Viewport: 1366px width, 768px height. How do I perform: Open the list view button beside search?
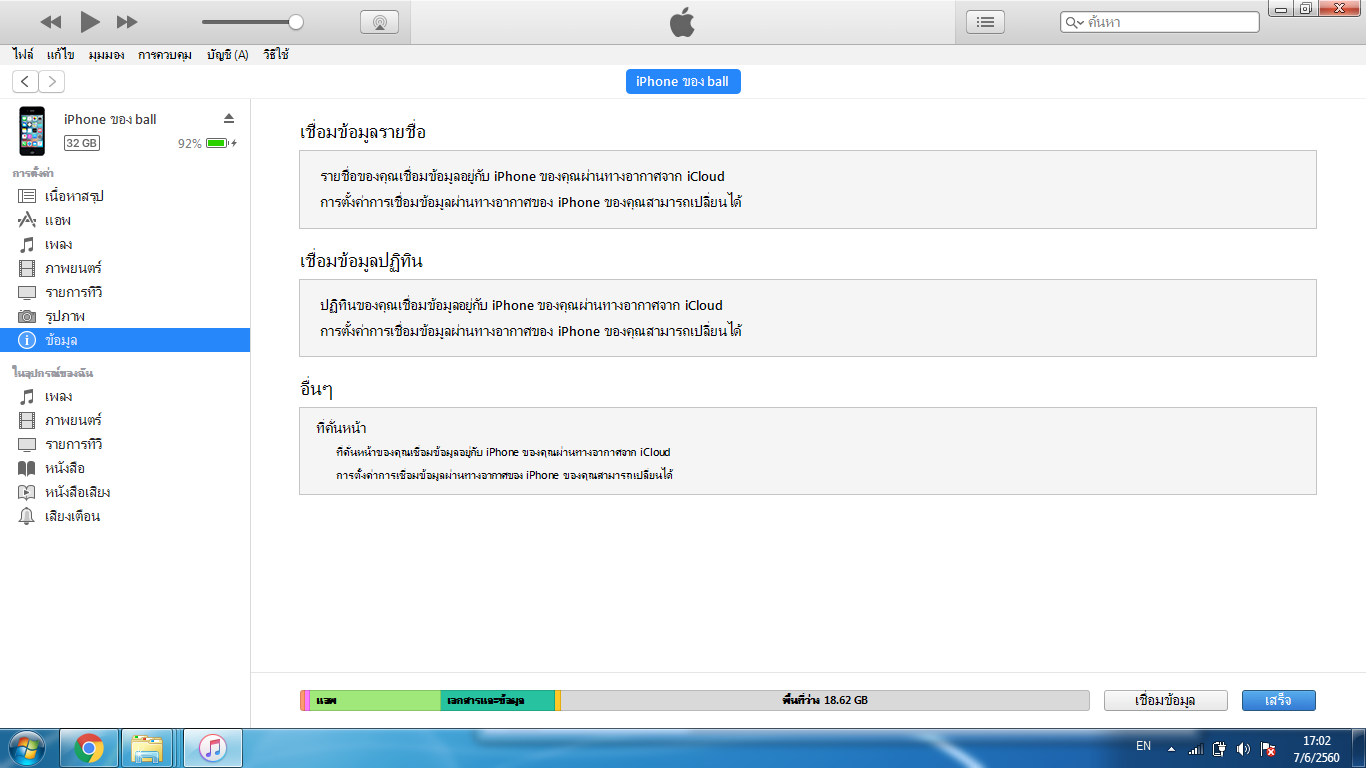pyautogui.click(x=985, y=21)
